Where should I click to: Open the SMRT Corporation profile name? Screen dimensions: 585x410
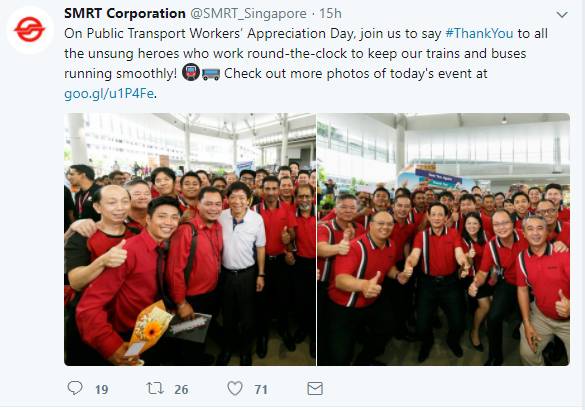point(125,13)
